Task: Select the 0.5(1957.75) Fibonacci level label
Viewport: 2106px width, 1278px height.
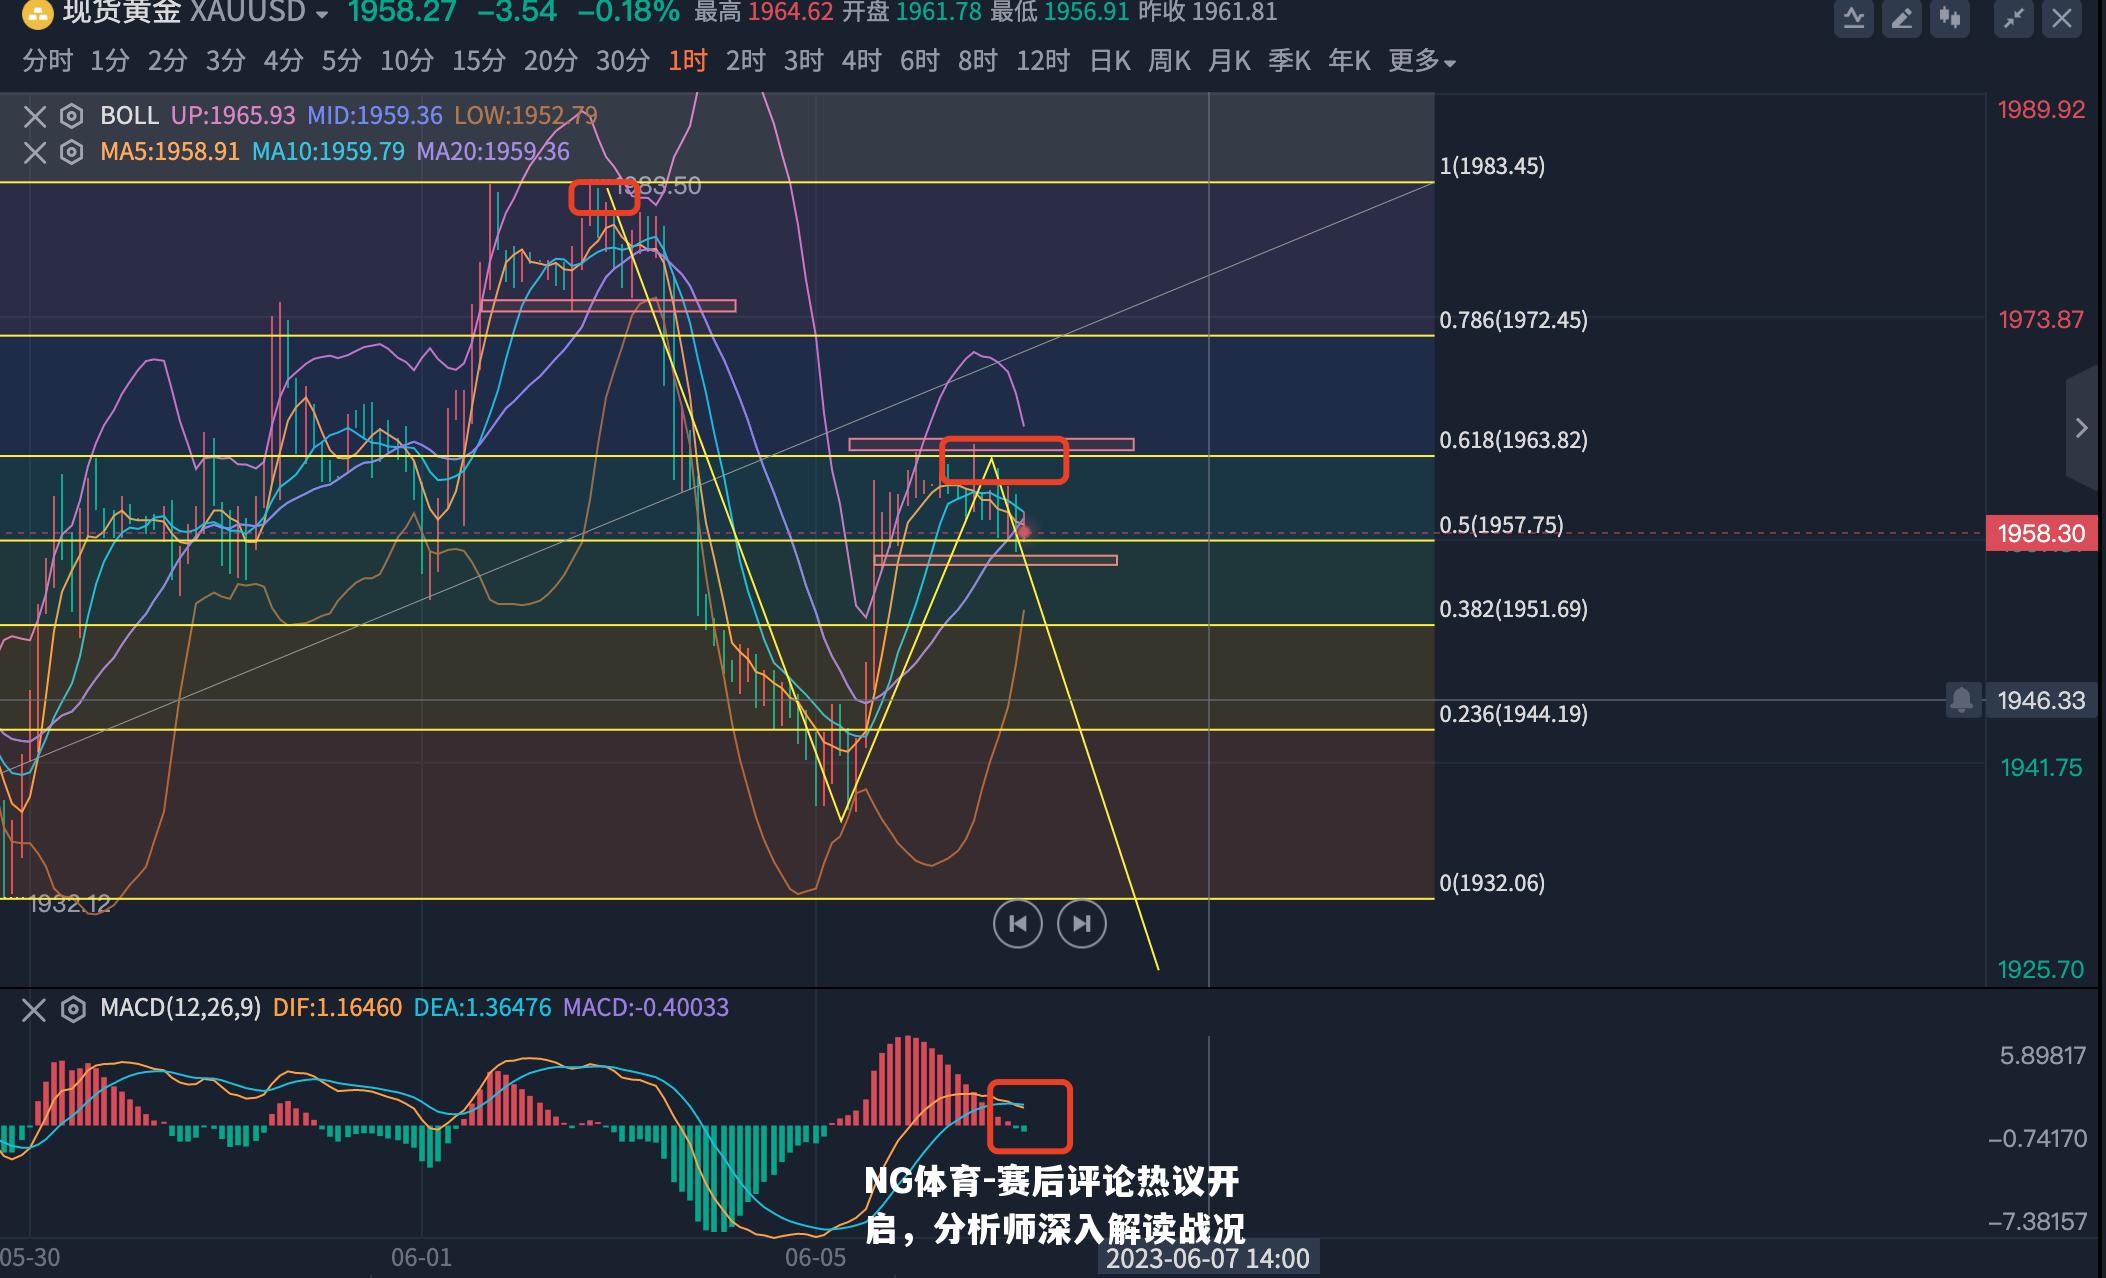Action: (x=1502, y=525)
